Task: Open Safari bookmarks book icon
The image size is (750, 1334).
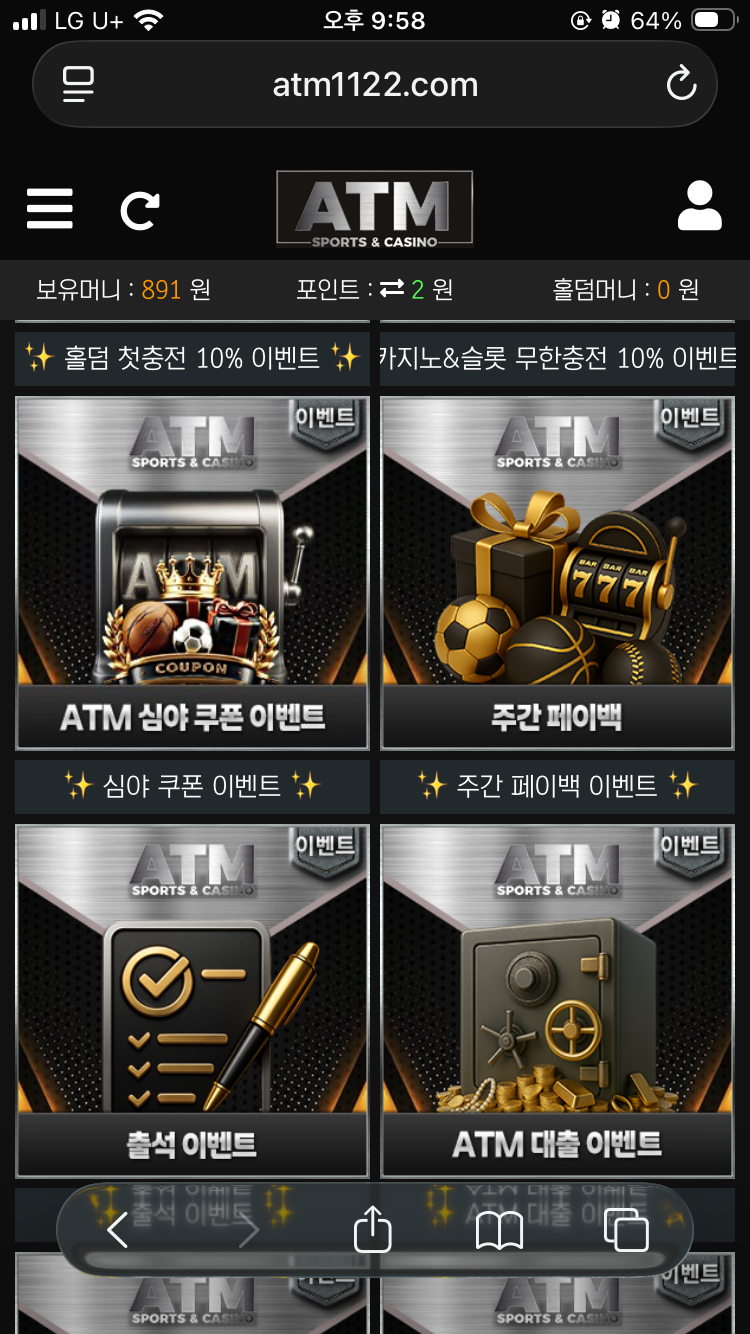Action: click(x=499, y=1230)
